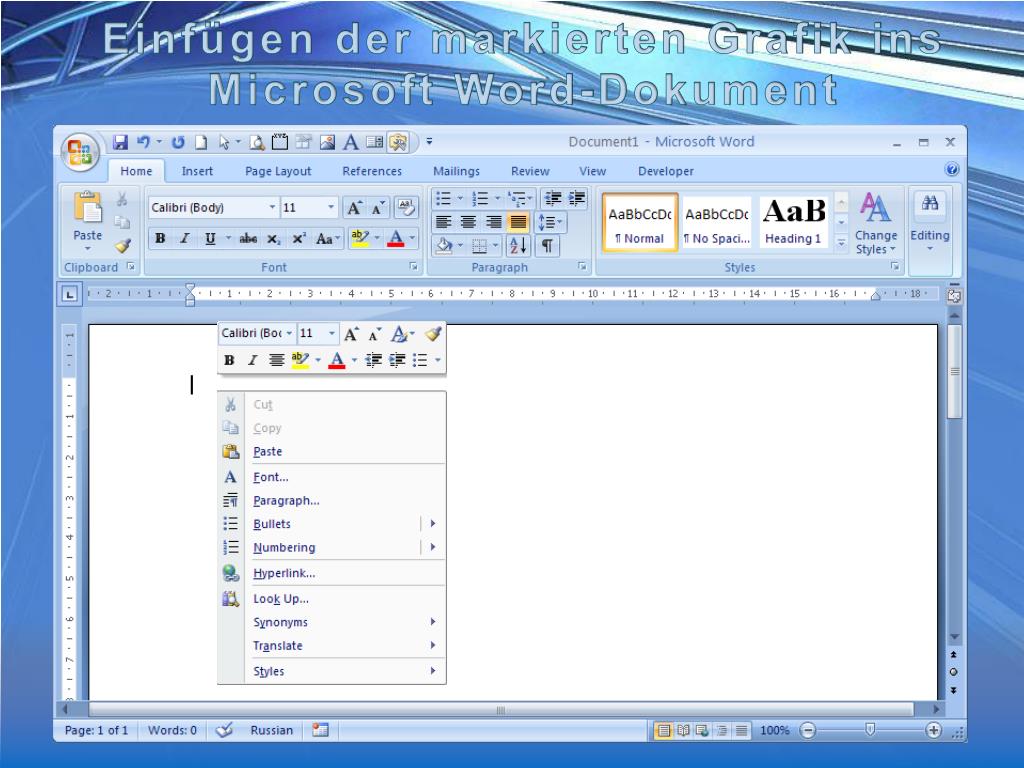The image size is (1024, 768).
Task: Apply the Normal style
Action: 639,223
